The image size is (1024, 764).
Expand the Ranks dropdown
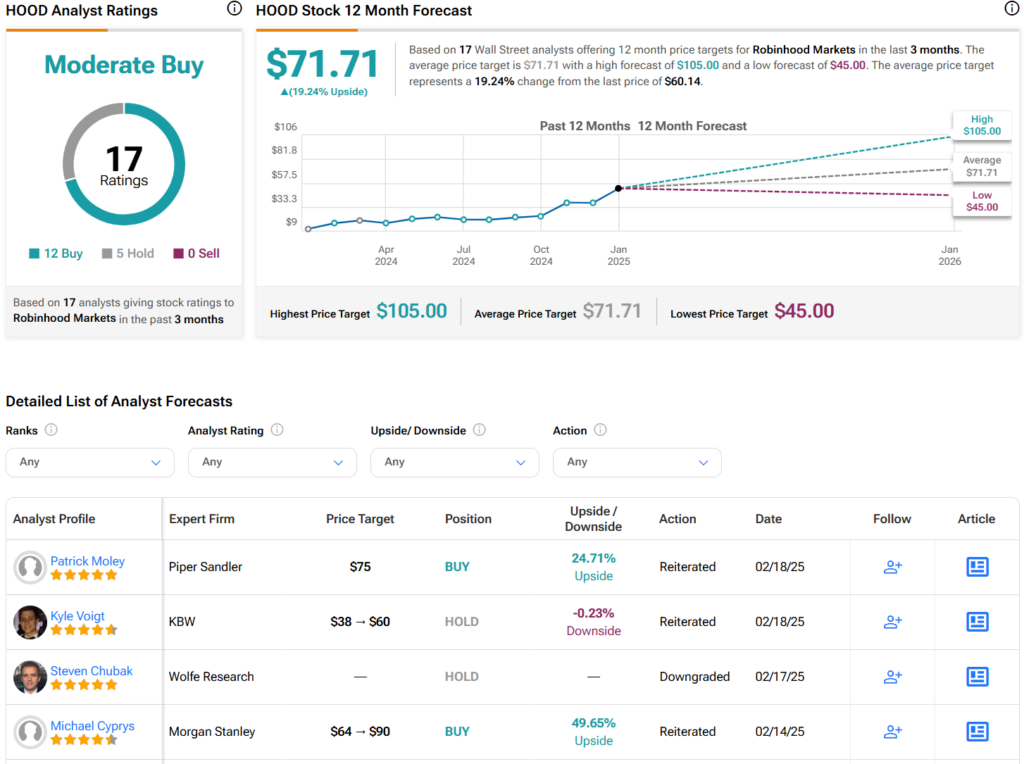coord(90,462)
